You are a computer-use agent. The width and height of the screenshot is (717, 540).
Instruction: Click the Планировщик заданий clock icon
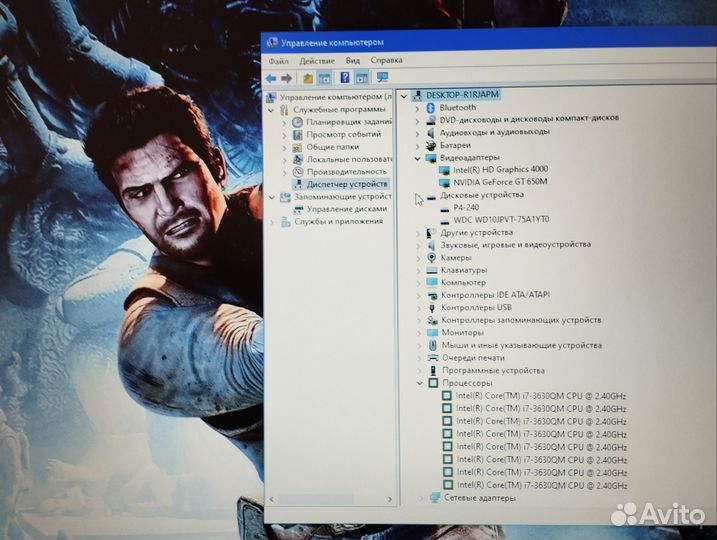pos(297,122)
